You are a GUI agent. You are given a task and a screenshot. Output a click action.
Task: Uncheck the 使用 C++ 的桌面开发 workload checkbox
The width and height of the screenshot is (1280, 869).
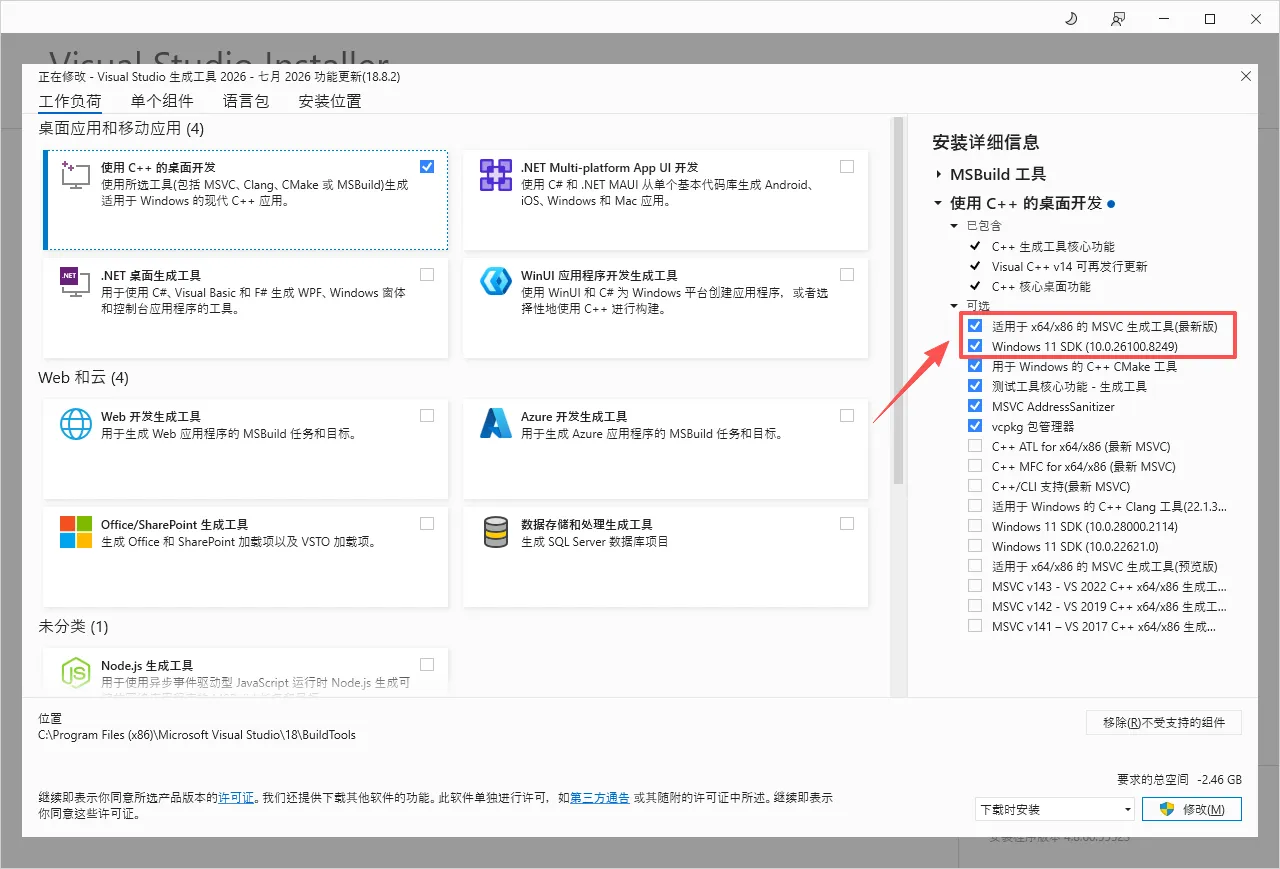click(x=428, y=167)
